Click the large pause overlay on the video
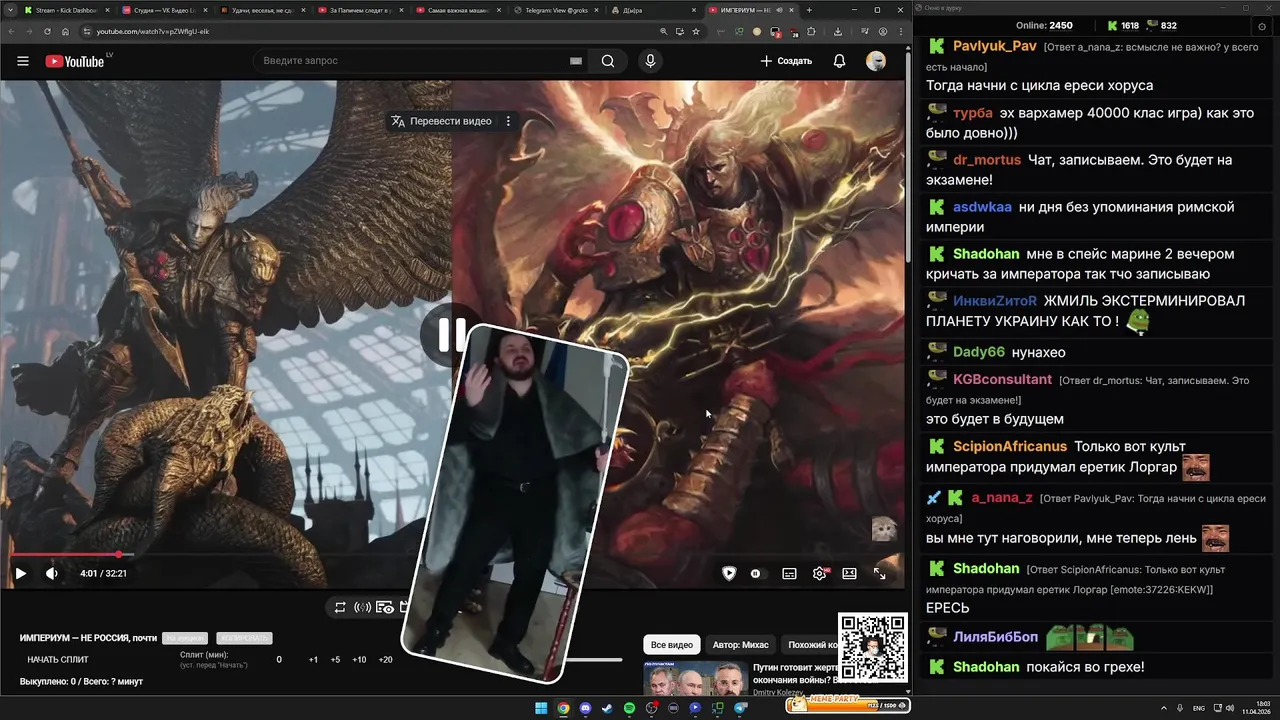Image resolution: width=1280 pixels, height=720 pixels. (452, 335)
